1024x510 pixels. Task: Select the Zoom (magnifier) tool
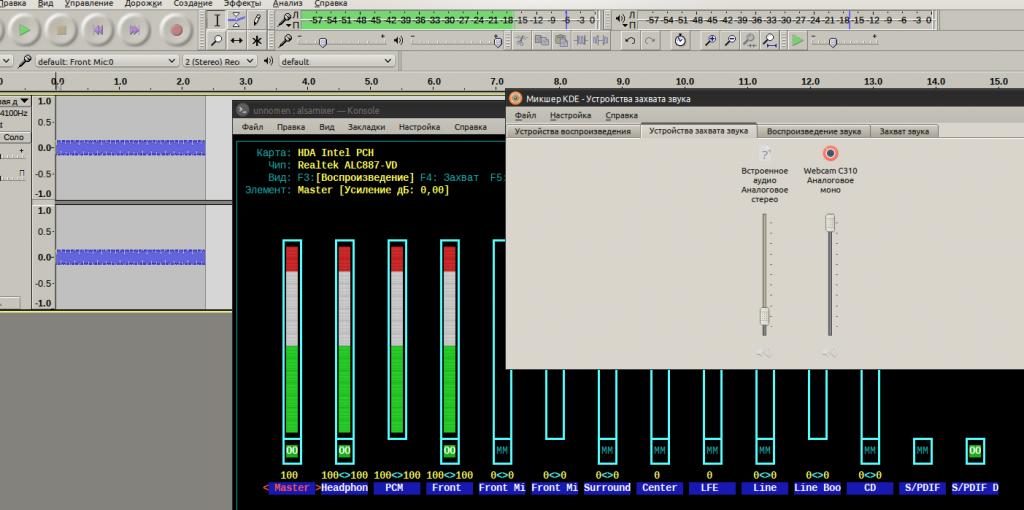pos(217,40)
